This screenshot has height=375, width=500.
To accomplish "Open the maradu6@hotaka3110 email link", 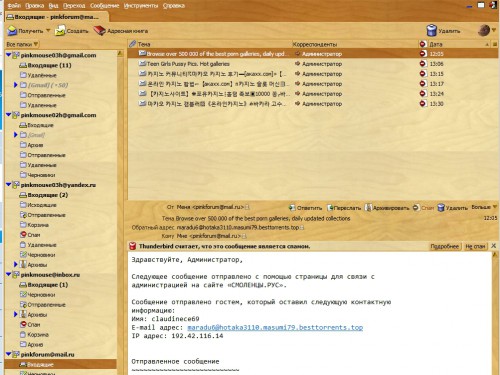I will (x=275, y=328).
